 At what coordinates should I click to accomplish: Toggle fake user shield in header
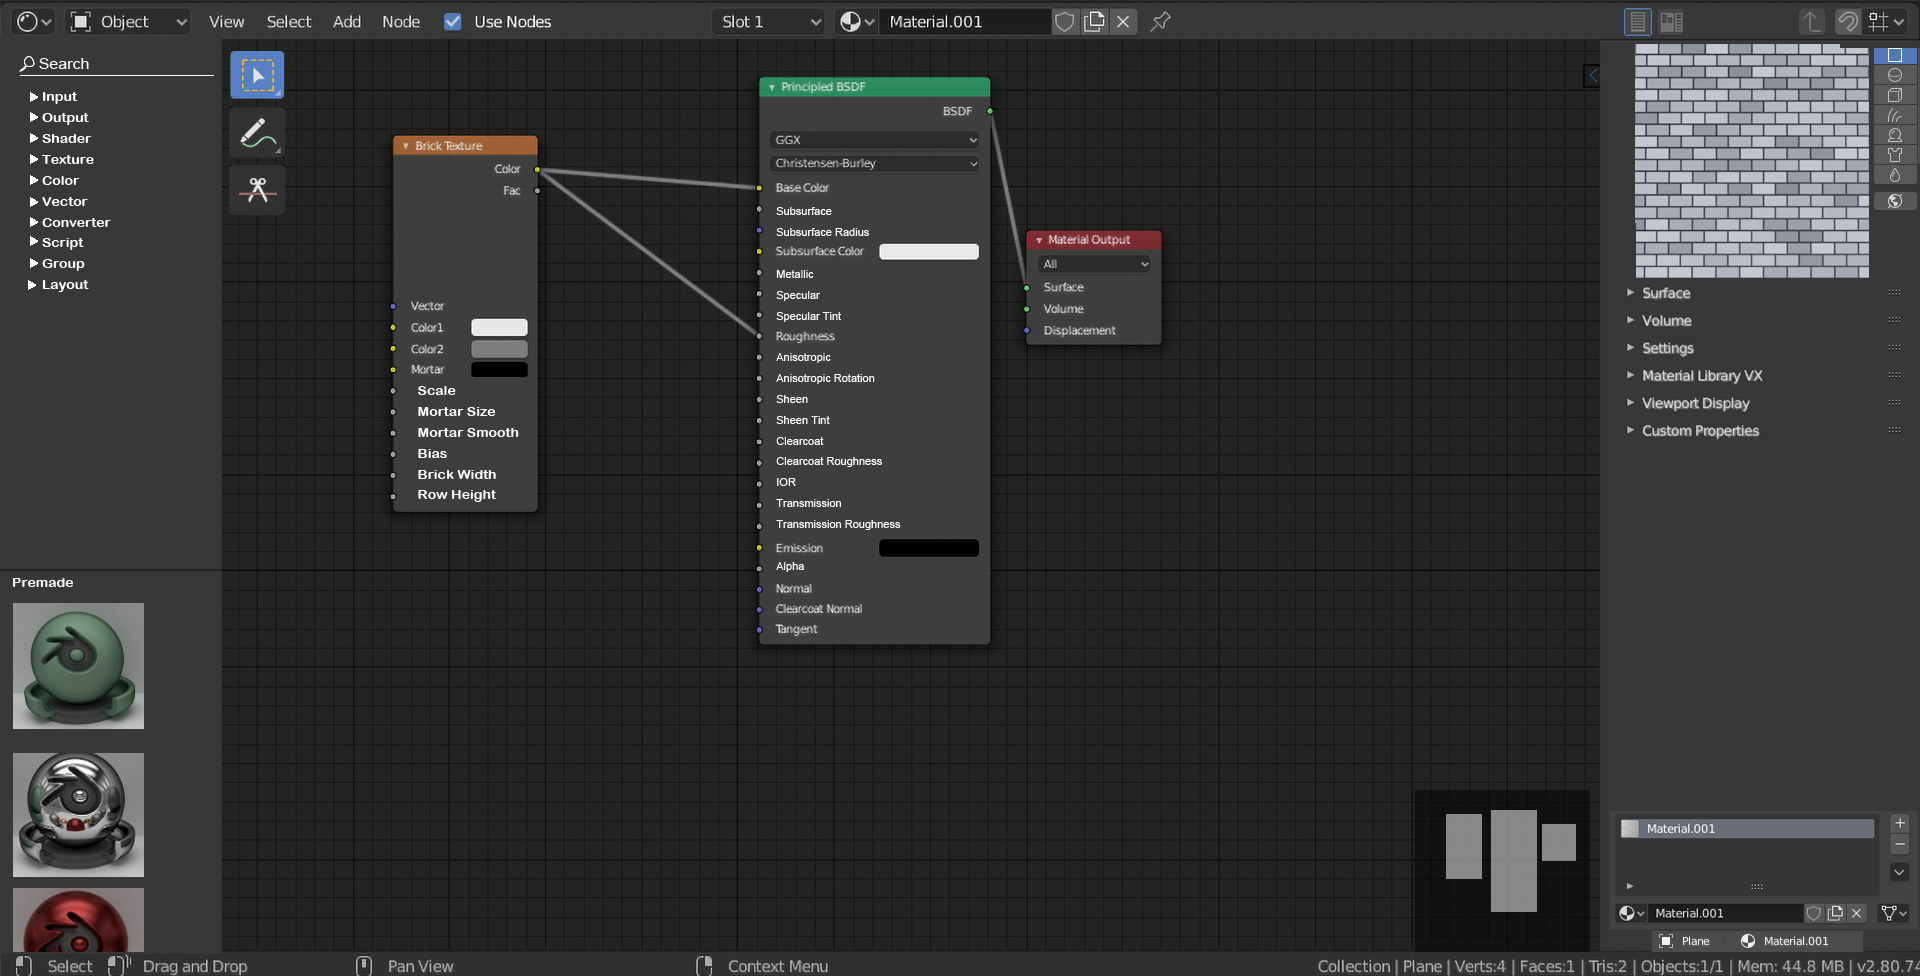(1065, 21)
